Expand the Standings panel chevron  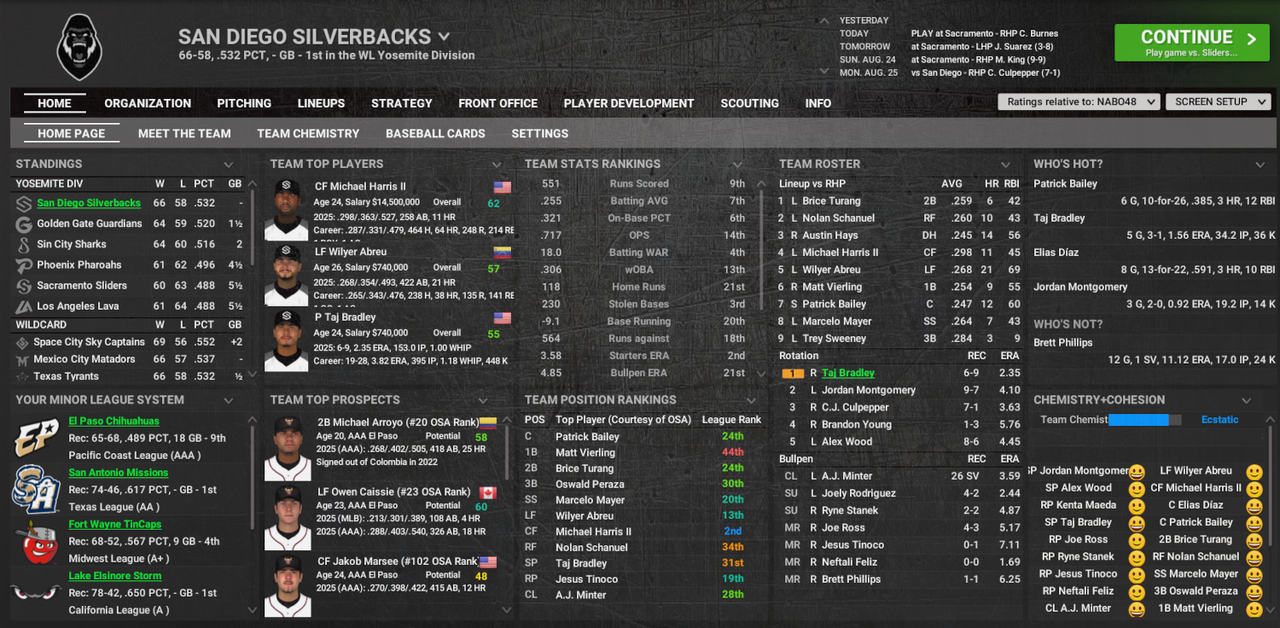[228, 165]
